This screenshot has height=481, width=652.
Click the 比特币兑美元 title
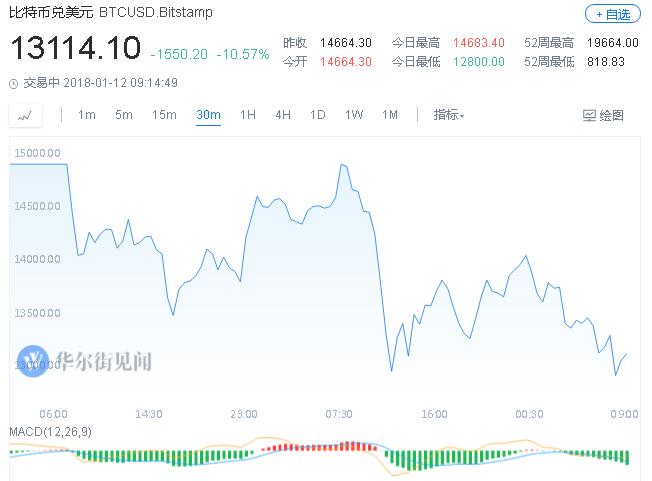50,15
